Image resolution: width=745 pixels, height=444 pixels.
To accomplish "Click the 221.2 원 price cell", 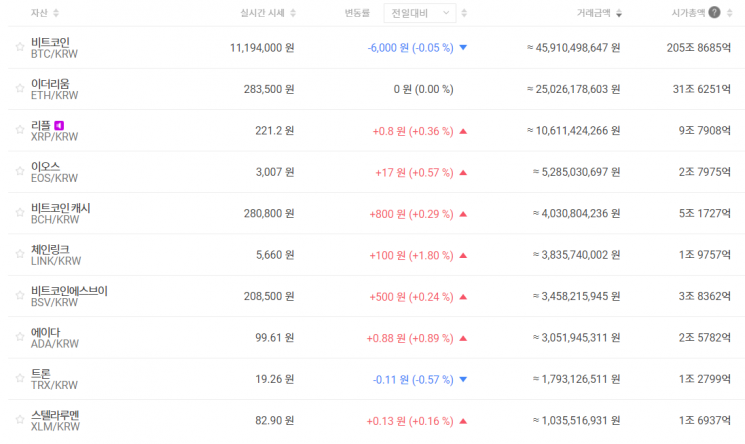I will (275, 130).
